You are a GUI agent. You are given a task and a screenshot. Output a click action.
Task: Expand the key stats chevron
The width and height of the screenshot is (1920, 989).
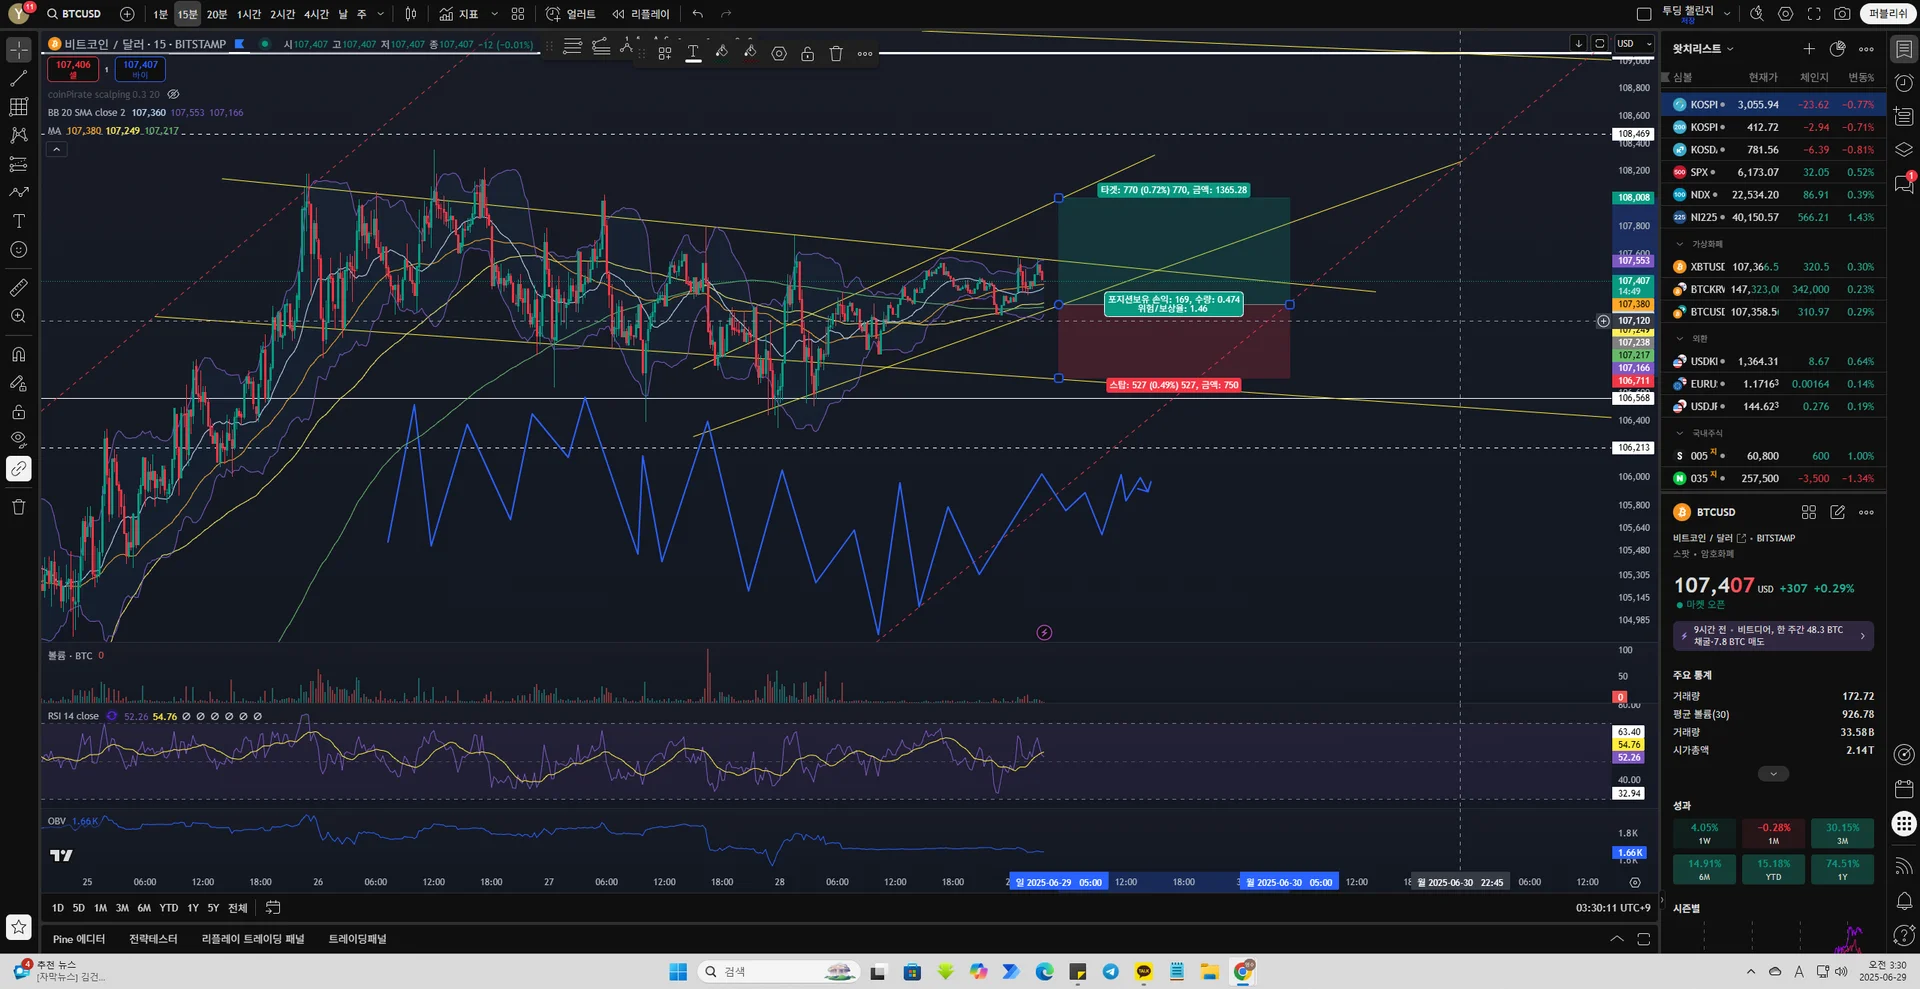pyautogui.click(x=1773, y=774)
